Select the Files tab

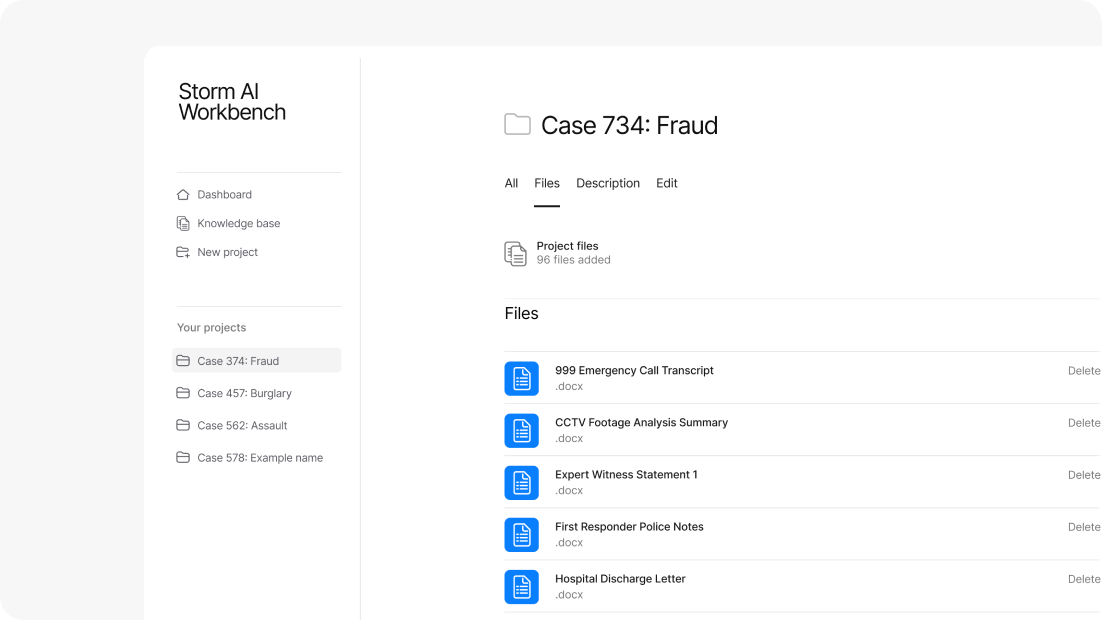[x=547, y=183]
